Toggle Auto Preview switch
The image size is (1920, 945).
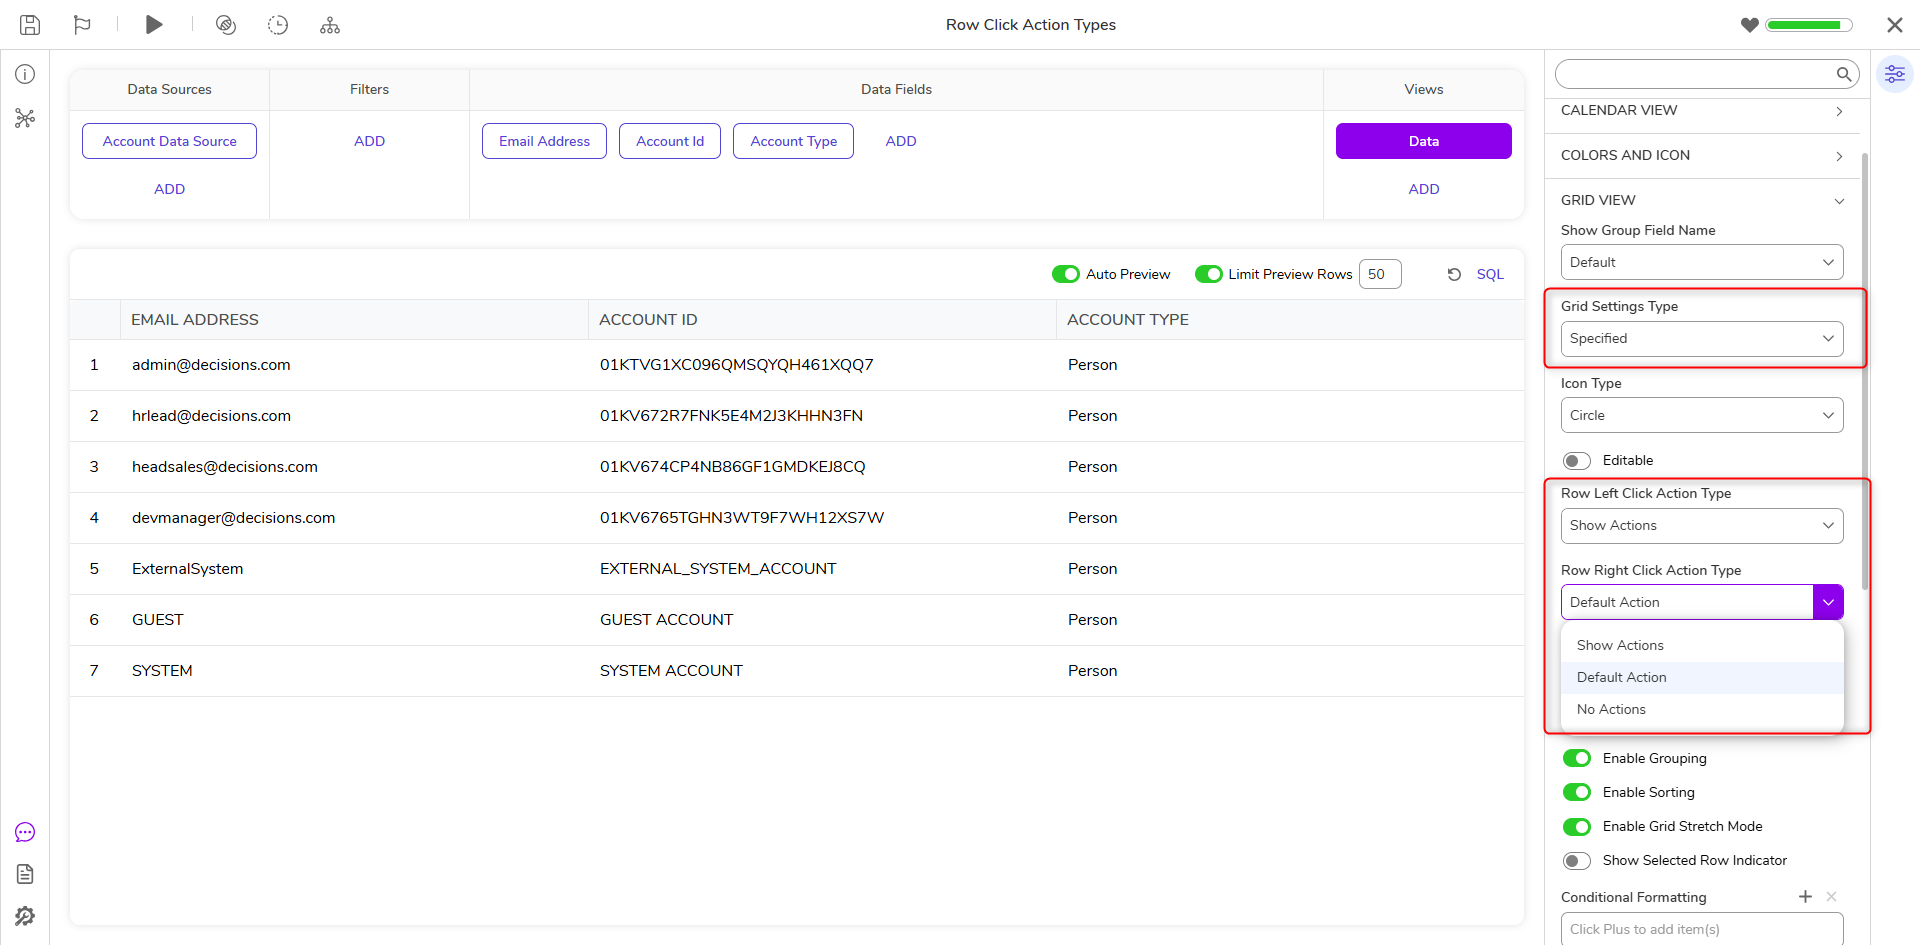pos(1066,274)
